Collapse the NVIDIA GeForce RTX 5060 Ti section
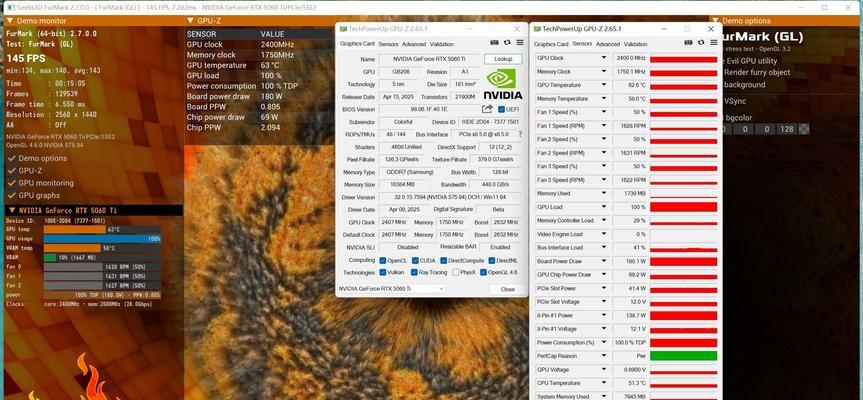Screen dimensions: 863x400 coord(12,210)
